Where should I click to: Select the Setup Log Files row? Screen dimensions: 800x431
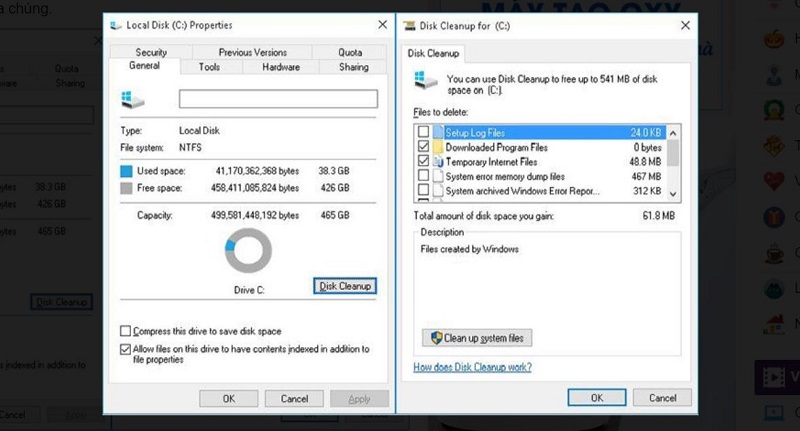(540, 132)
